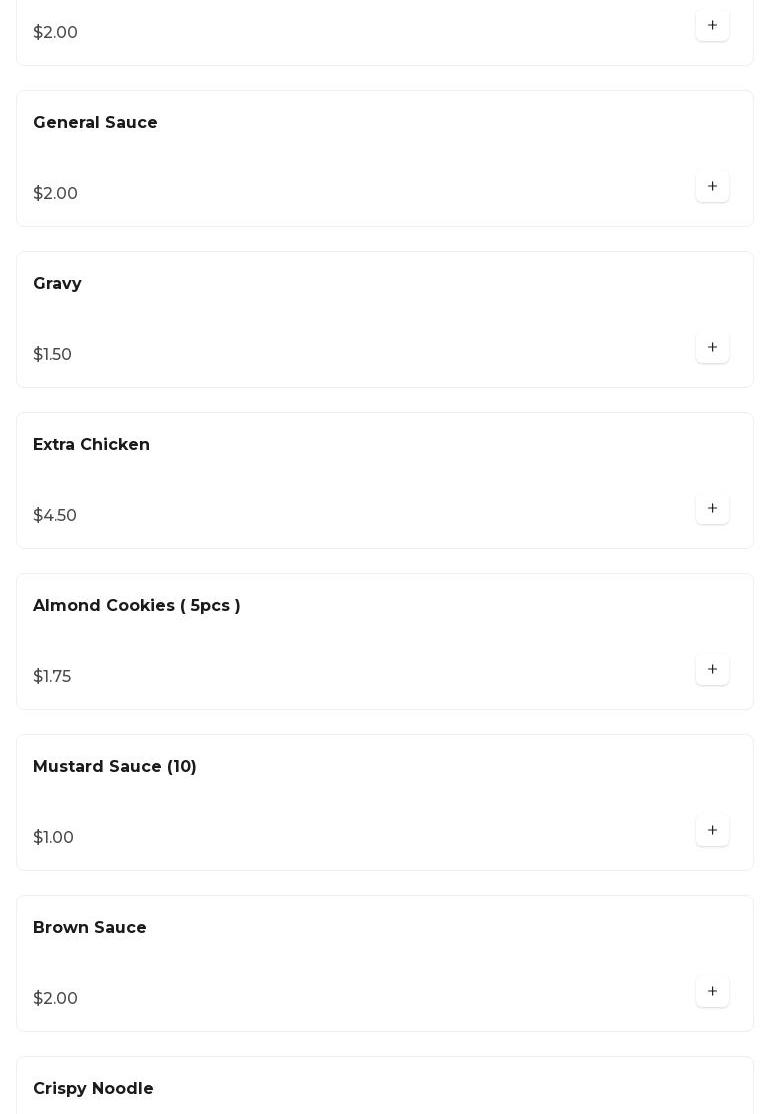The width and height of the screenshot is (770, 1114).
Task: Click topmost plus icon above General Sauce
Action: [712, 26]
